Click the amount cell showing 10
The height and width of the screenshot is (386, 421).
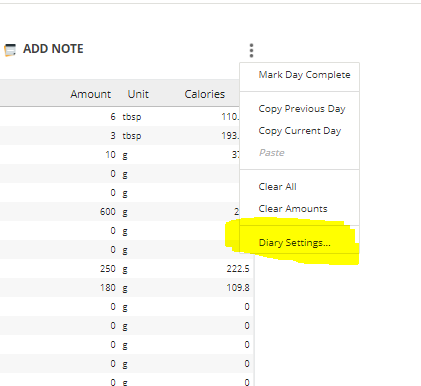110,155
